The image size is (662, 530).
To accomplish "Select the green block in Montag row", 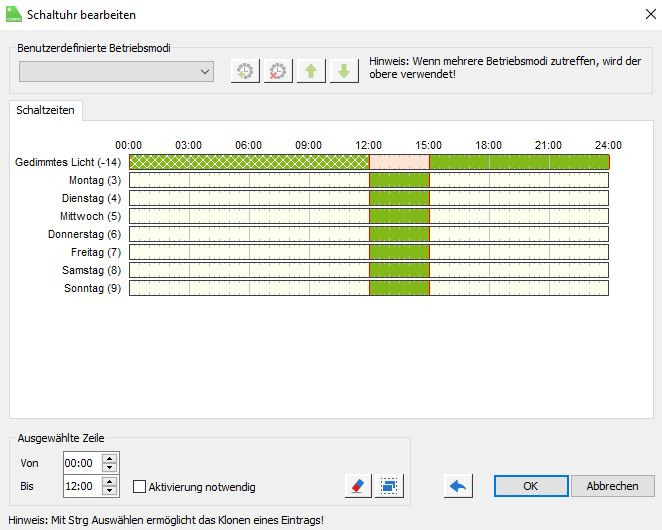I will tap(399, 180).
